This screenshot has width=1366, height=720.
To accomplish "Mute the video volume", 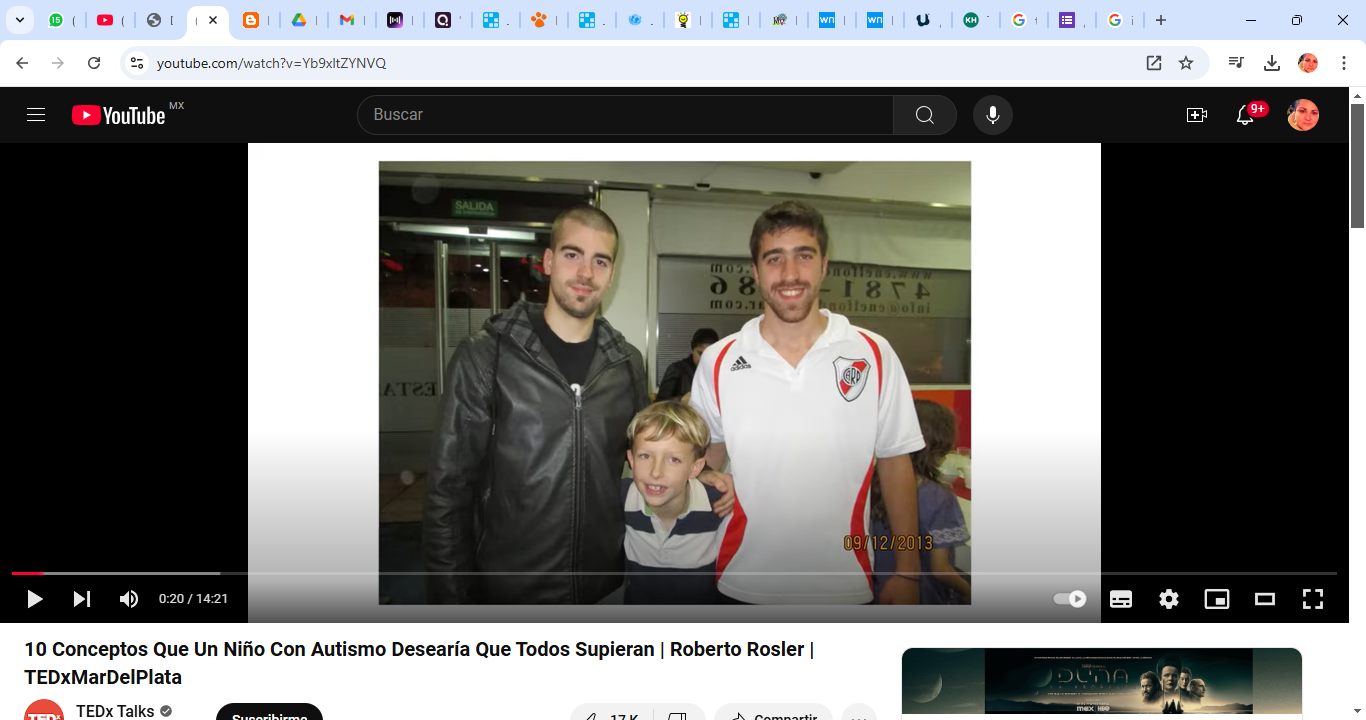I will coord(129,599).
